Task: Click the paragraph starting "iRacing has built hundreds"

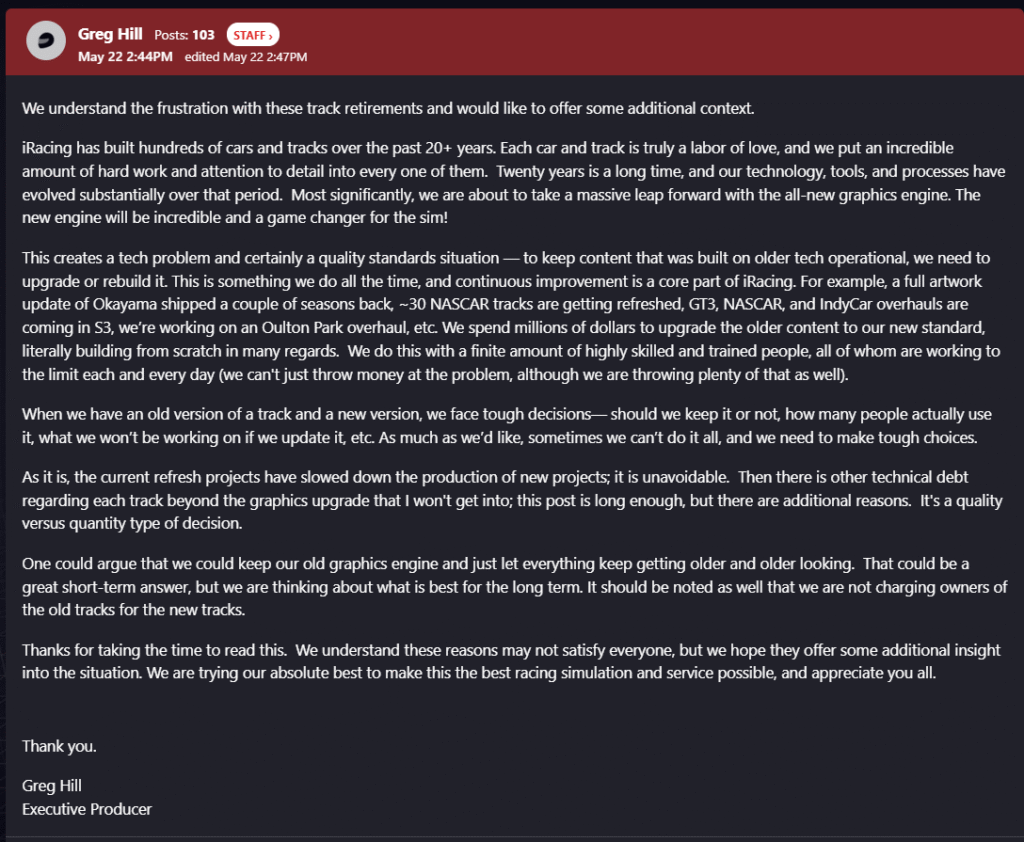Action: [513, 183]
